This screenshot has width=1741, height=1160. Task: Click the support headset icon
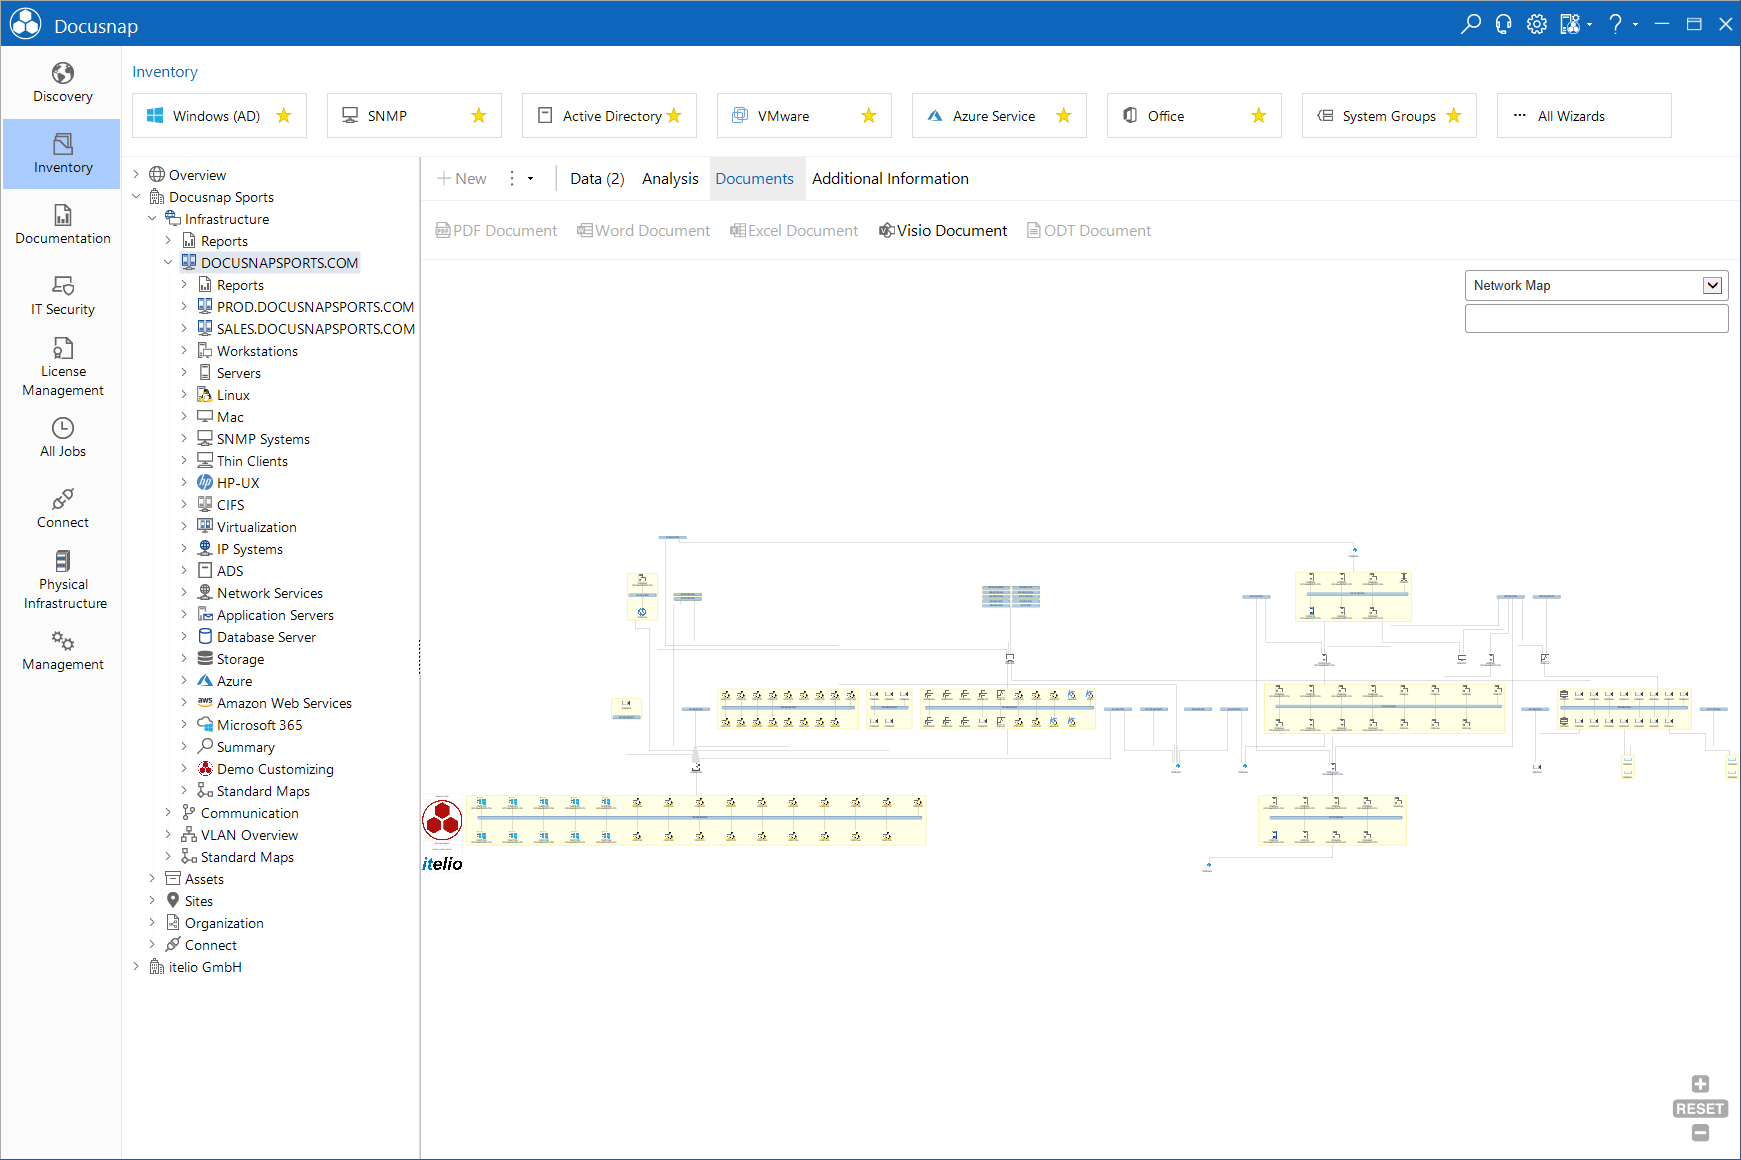tap(1503, 24)
